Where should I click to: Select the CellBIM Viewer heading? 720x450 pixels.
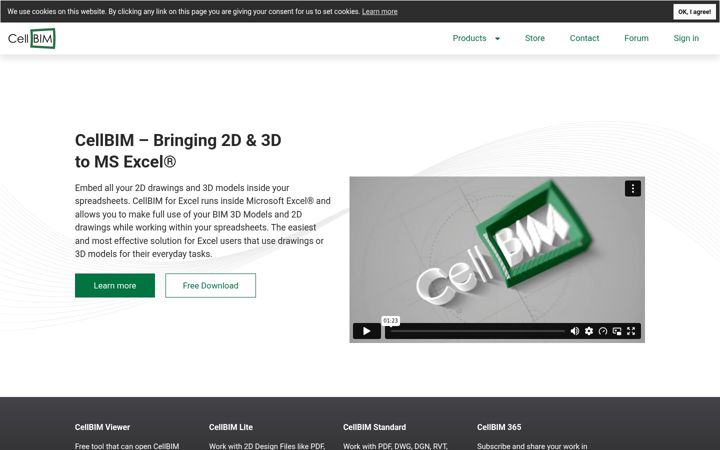pos(102,427)
